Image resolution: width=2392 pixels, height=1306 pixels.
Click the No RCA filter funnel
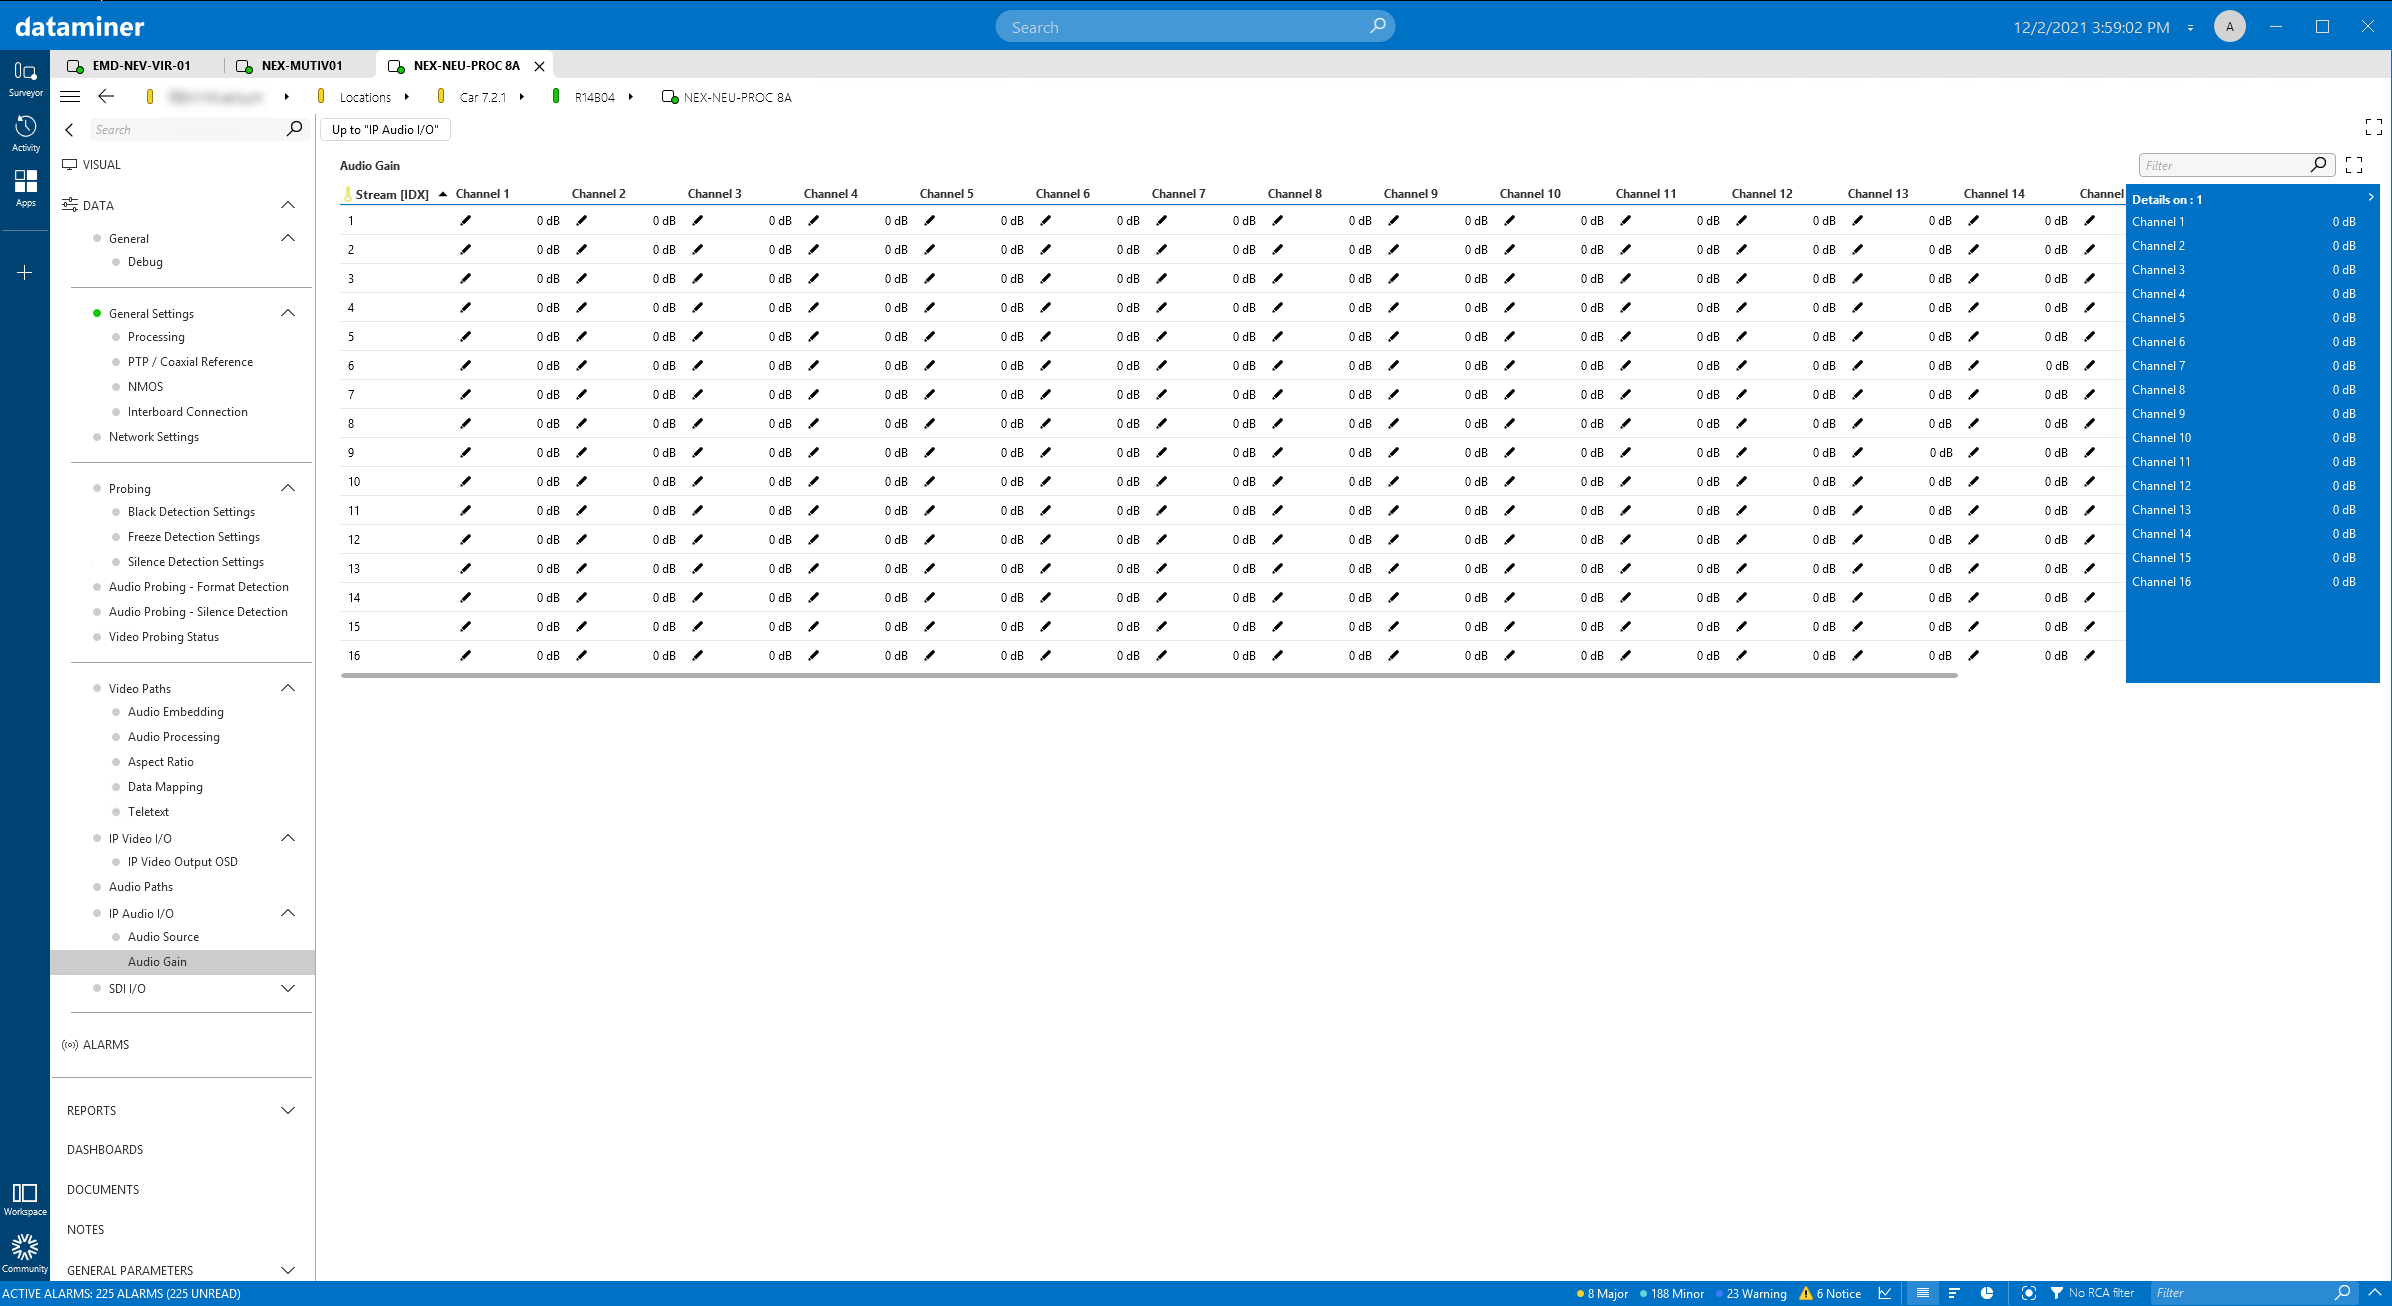tap(2057, 1293)
